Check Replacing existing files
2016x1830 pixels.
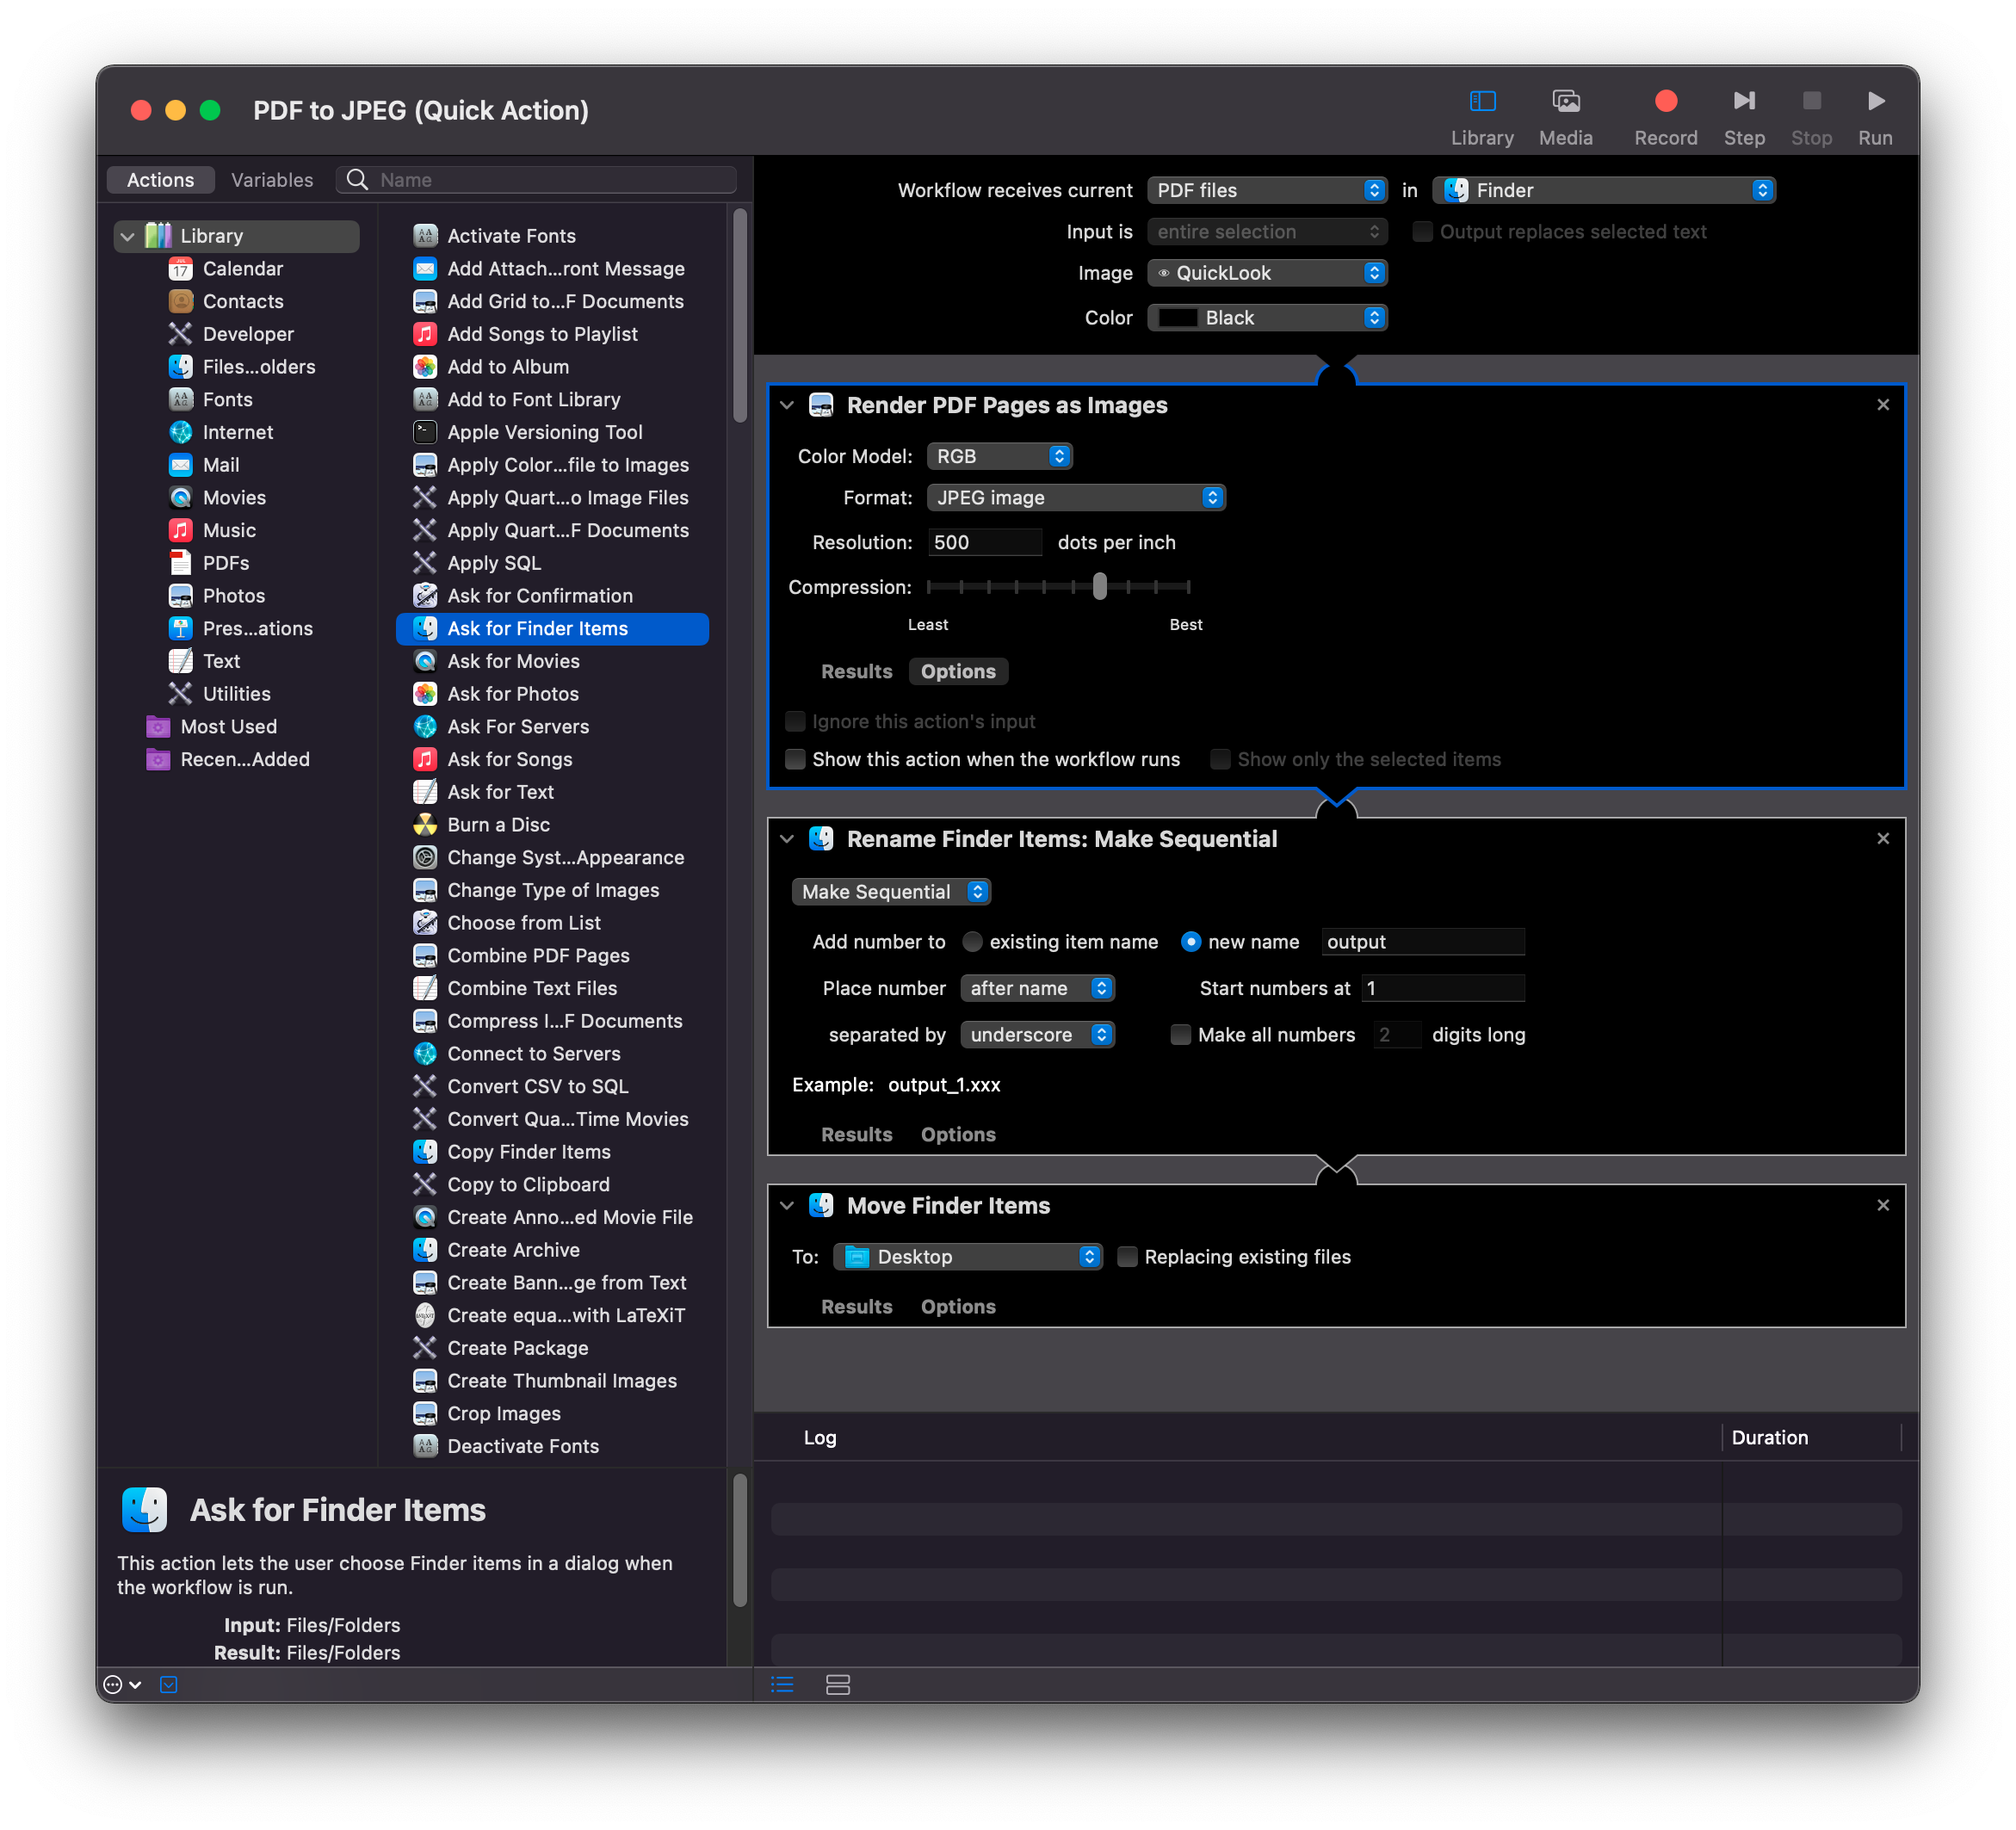[x=1127, y=1257]
